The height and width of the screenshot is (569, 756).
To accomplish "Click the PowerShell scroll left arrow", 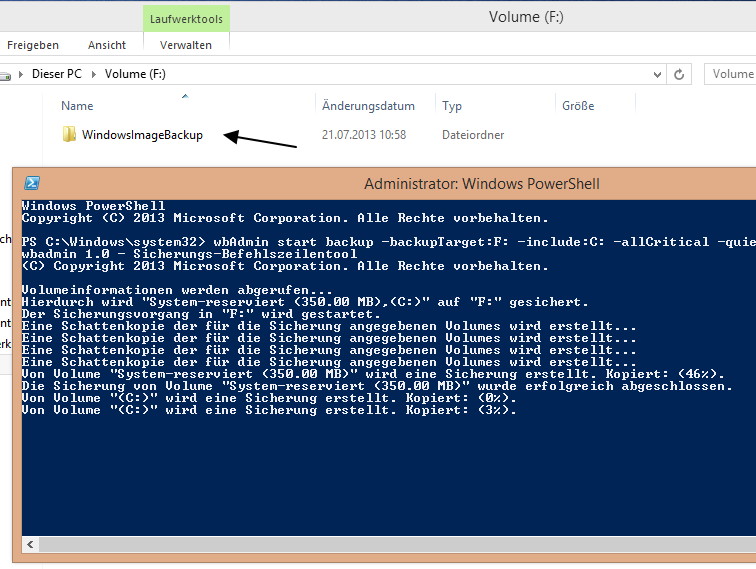I will 30,544.
